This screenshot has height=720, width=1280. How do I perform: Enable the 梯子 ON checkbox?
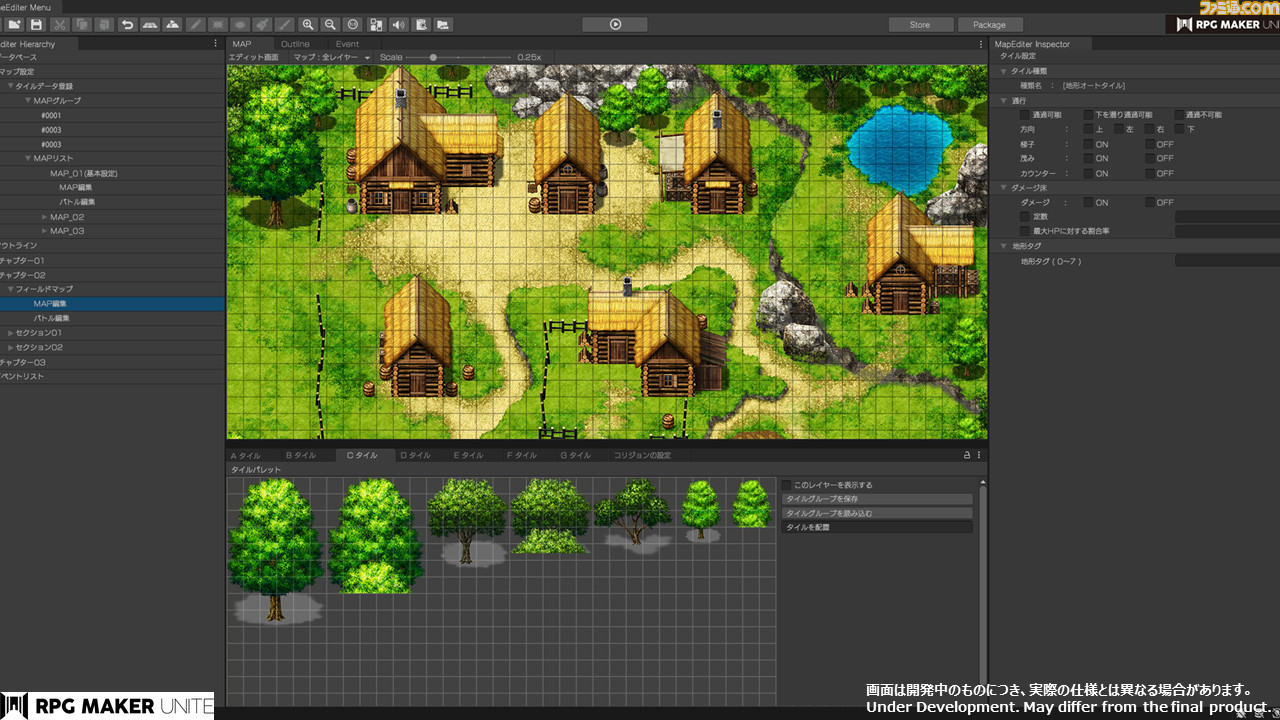coord(1088,144)
